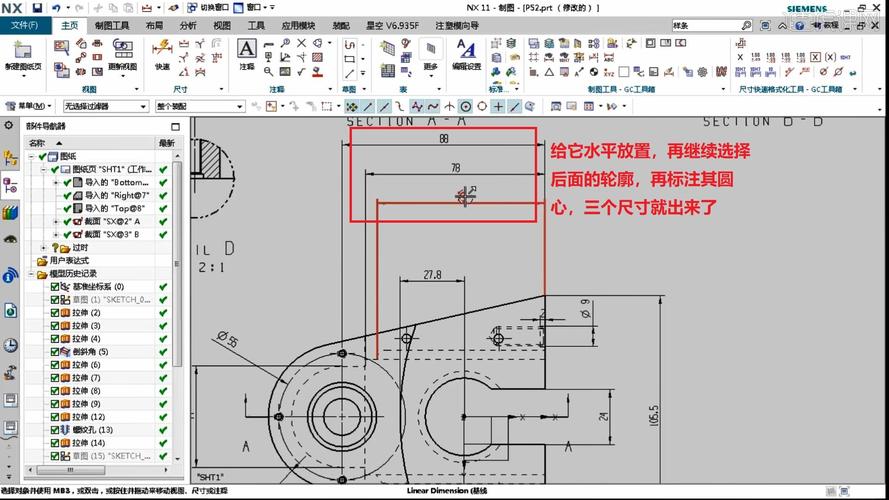Click the New Drawing Sheet icon
Screen dimensions: 889x500
point(23,50)
